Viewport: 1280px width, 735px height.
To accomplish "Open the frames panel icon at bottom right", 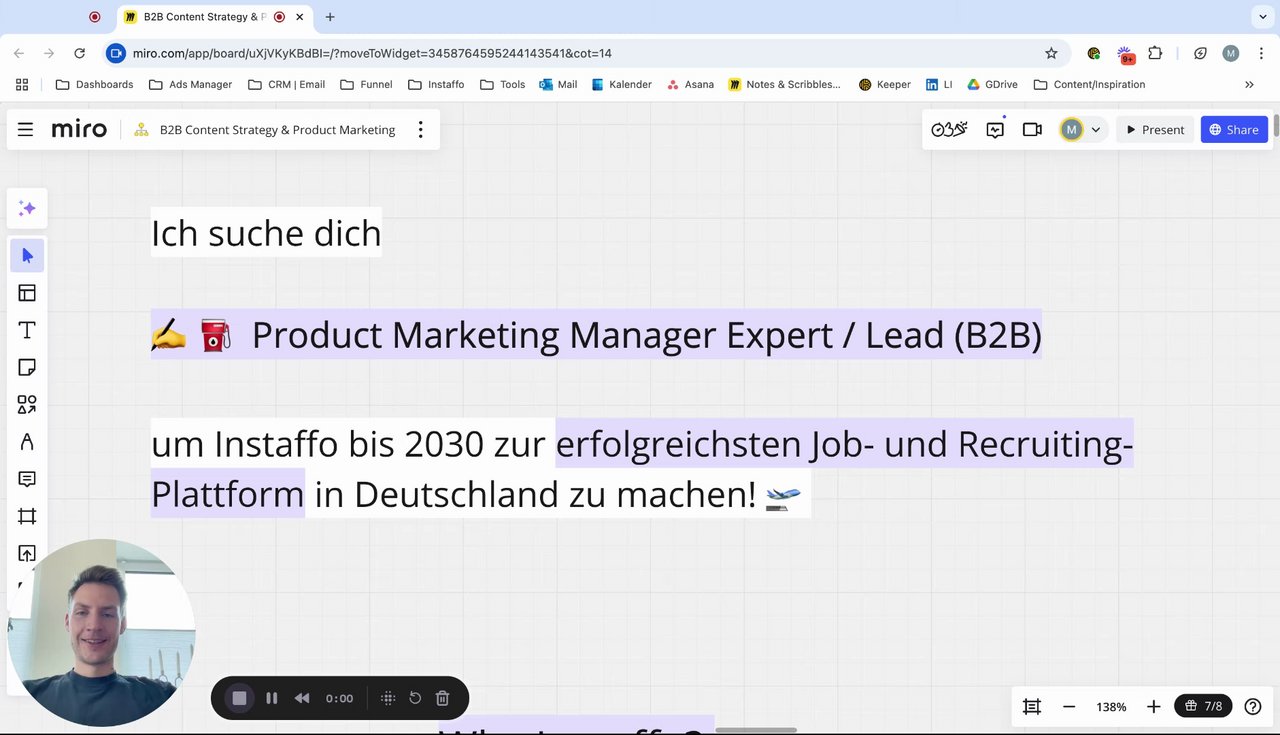I will tap(1032, 706).
